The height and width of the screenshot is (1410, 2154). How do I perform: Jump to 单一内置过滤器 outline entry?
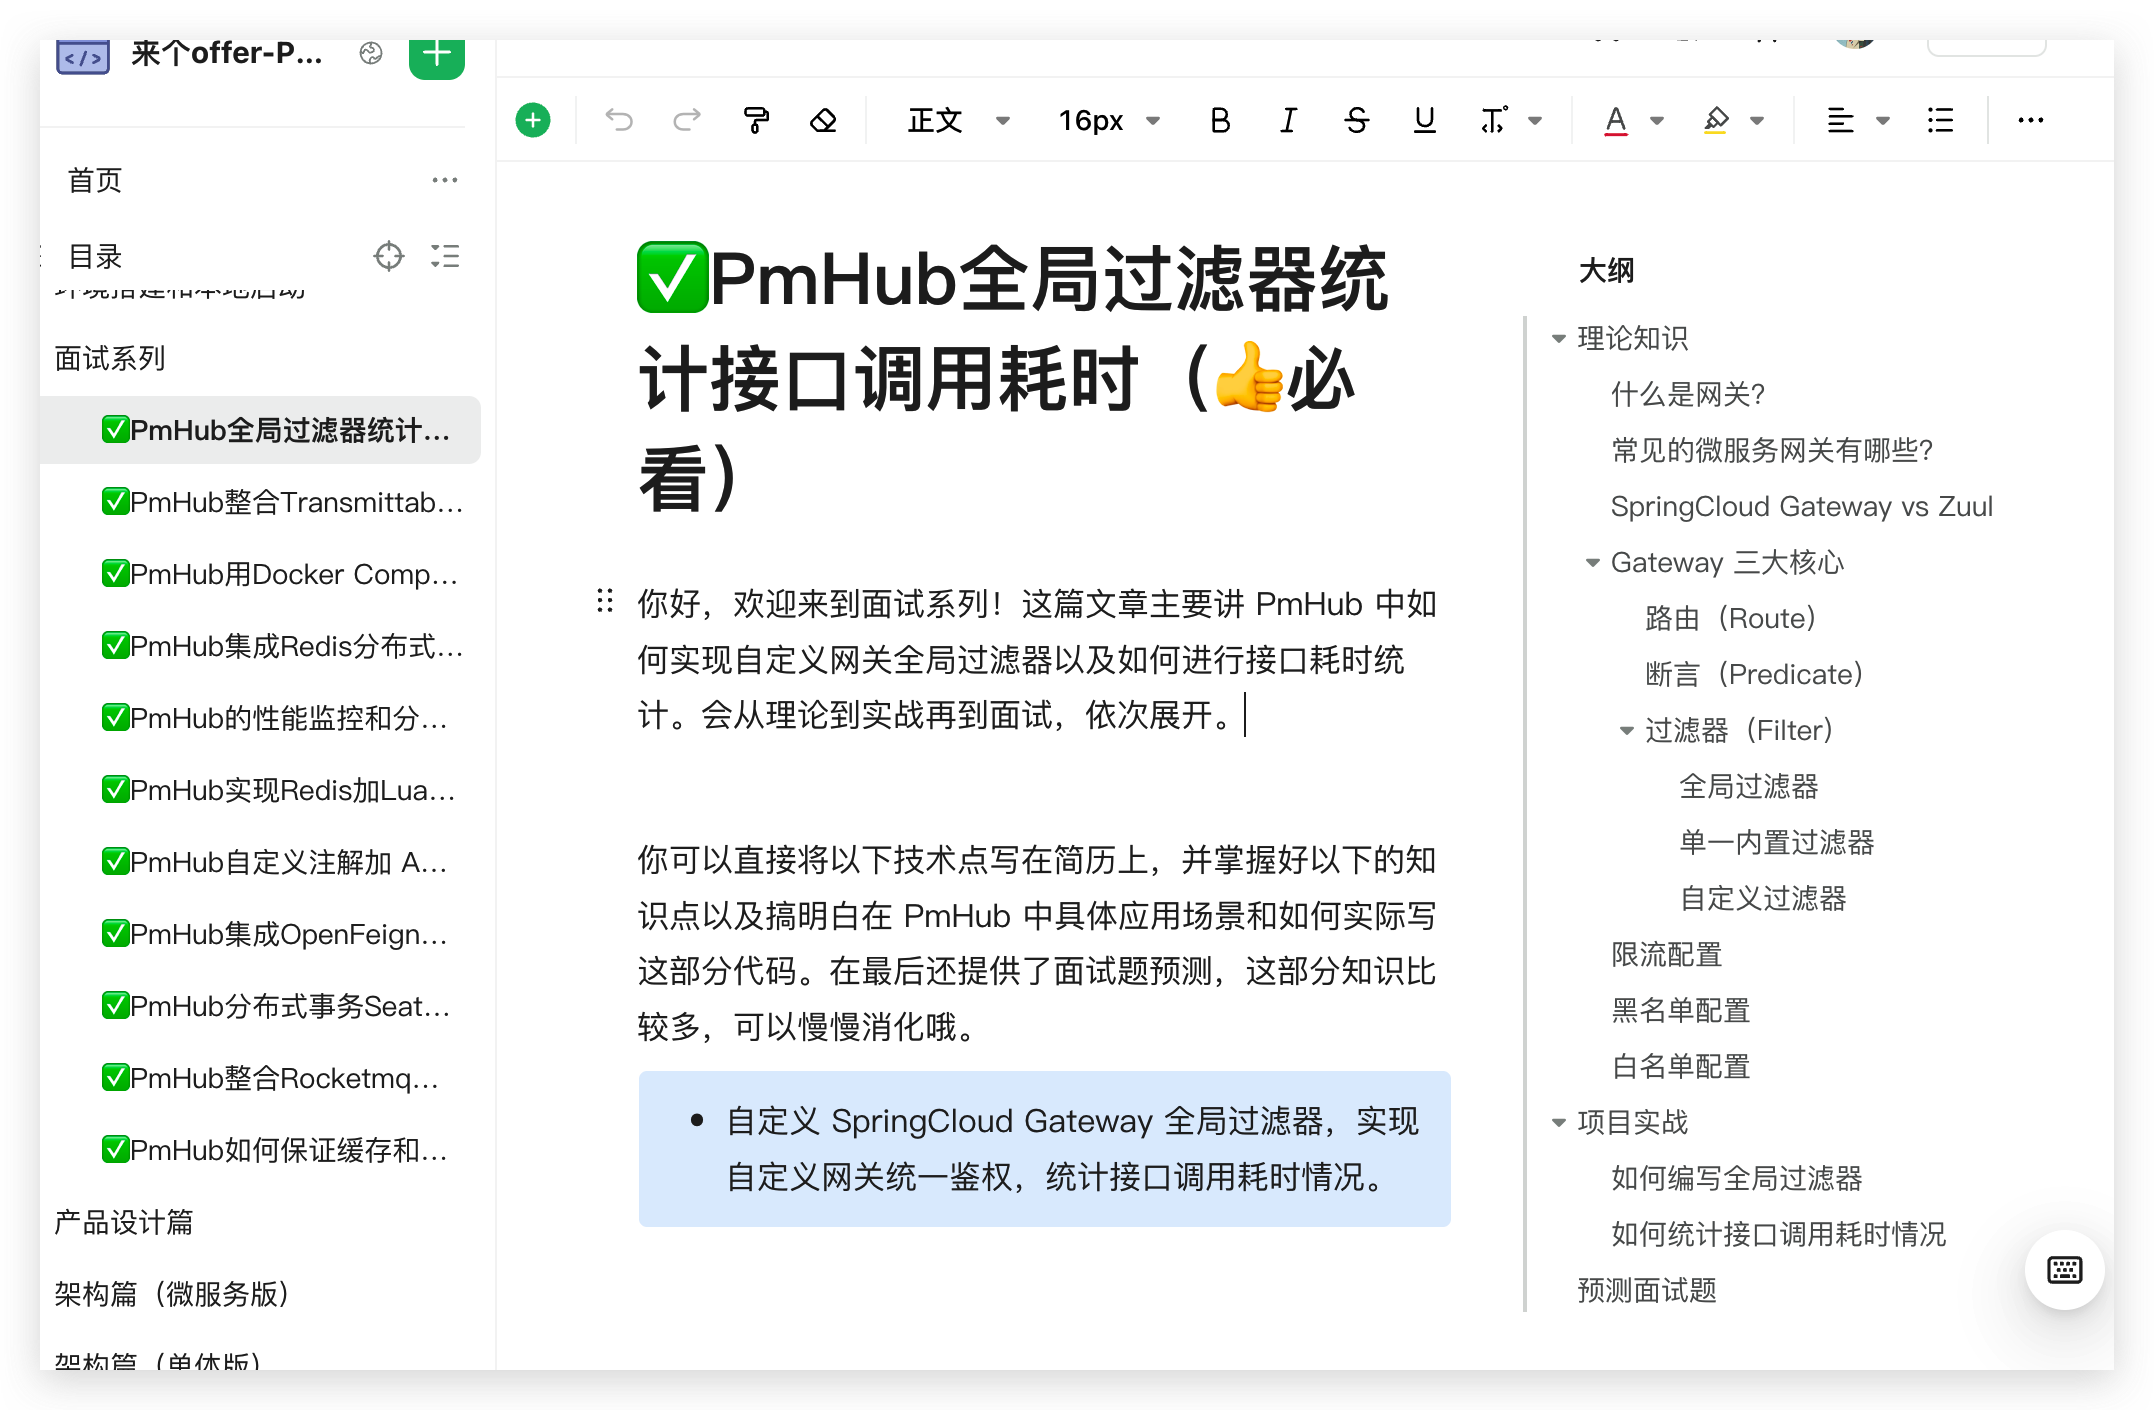tap(1777, 842)
